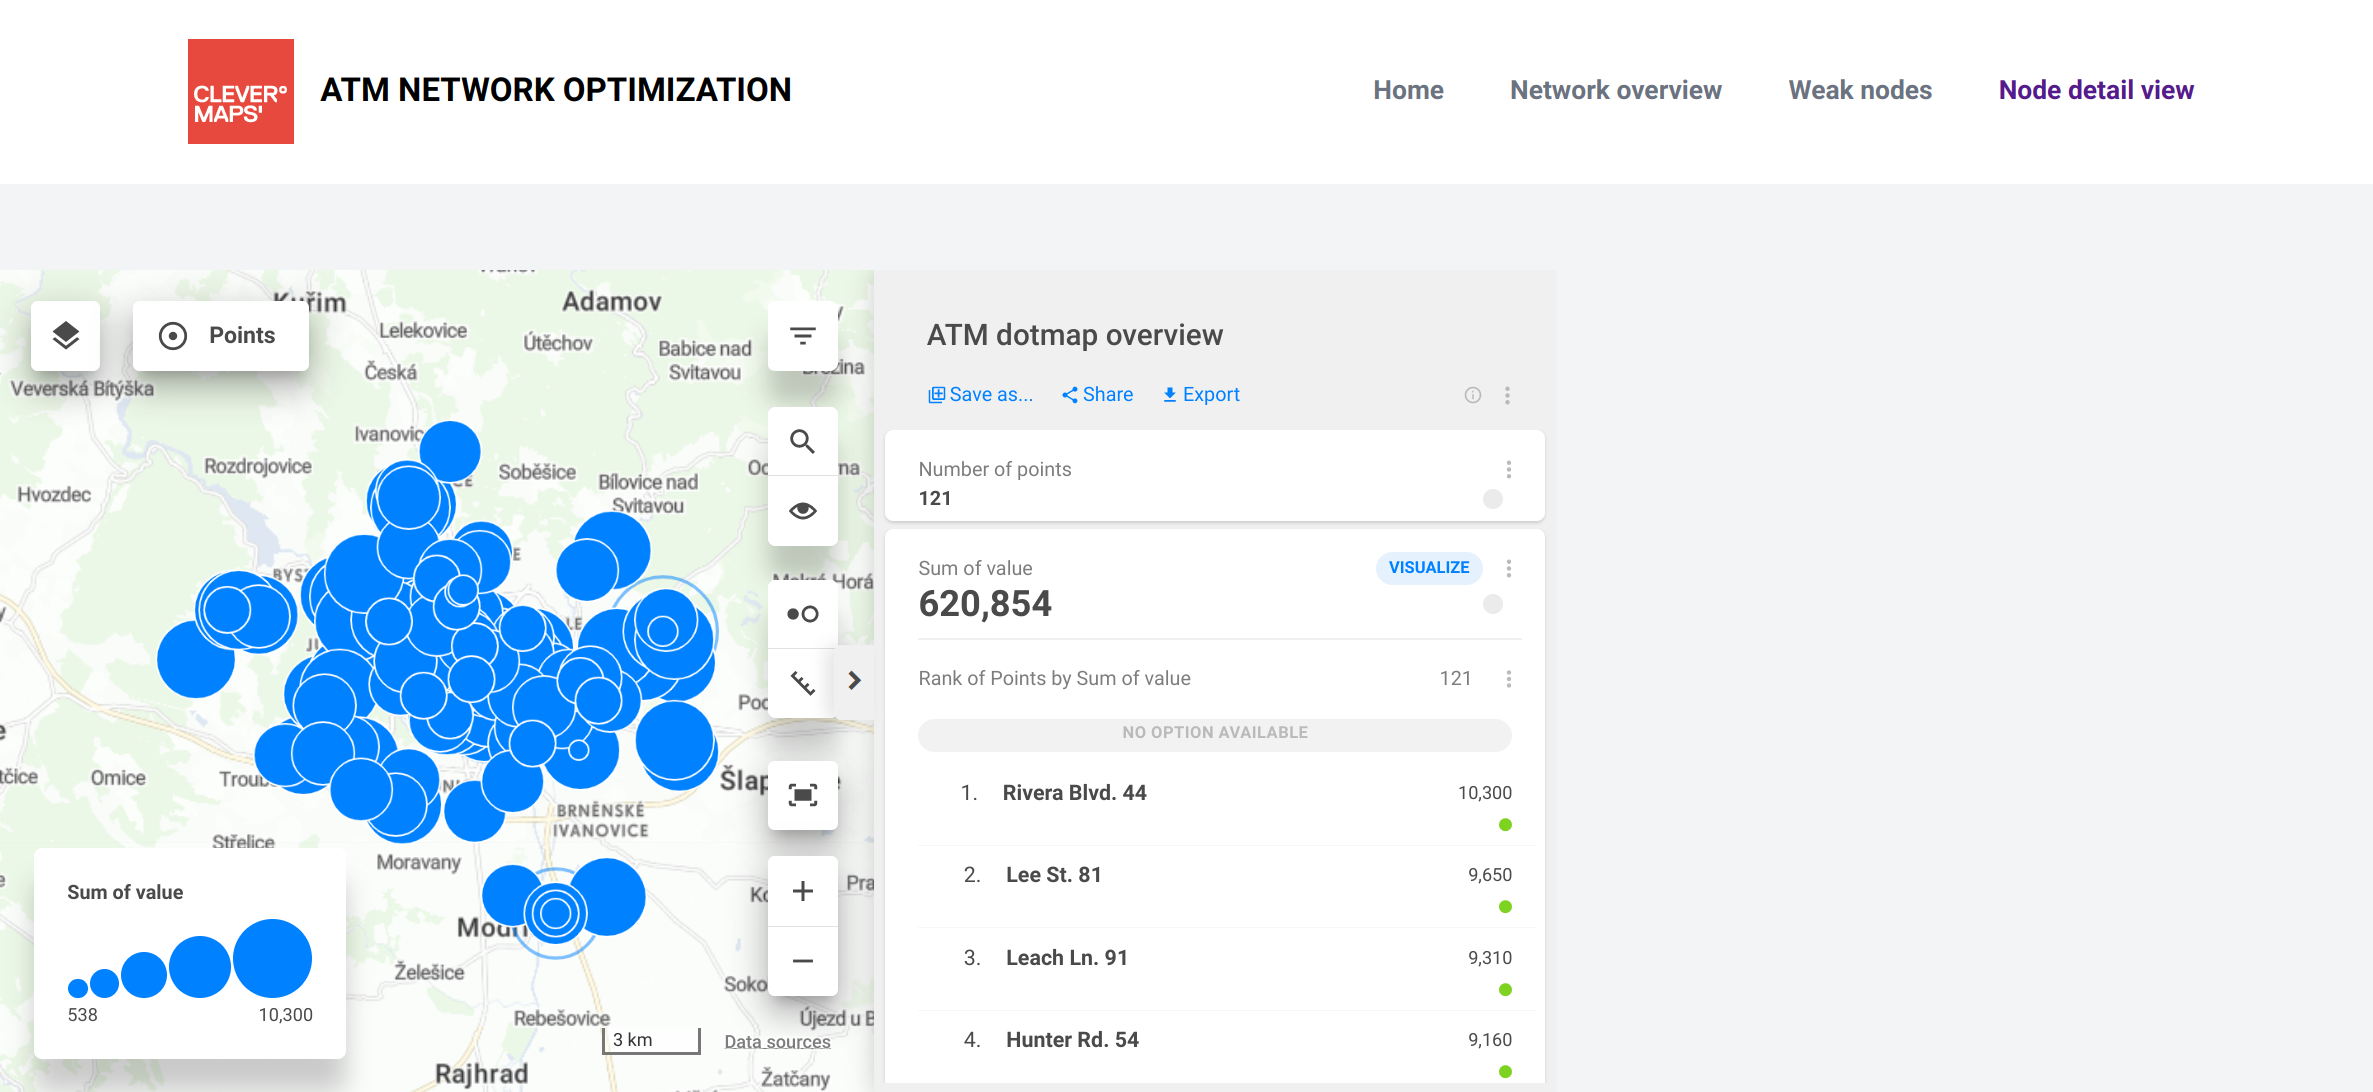Toggle map visibility eye icon
The image size is (2373, 1092).
coord(802,511)
